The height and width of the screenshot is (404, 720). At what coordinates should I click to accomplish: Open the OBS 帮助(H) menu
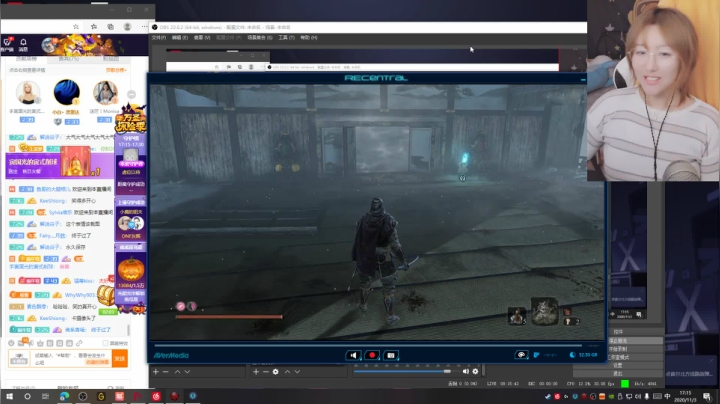309,38
